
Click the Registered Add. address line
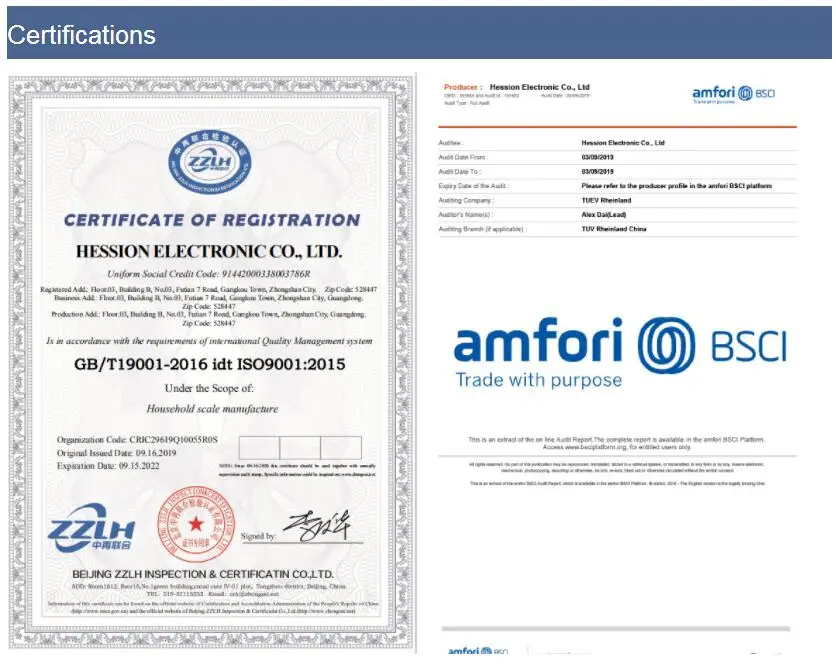coord(208,290)
